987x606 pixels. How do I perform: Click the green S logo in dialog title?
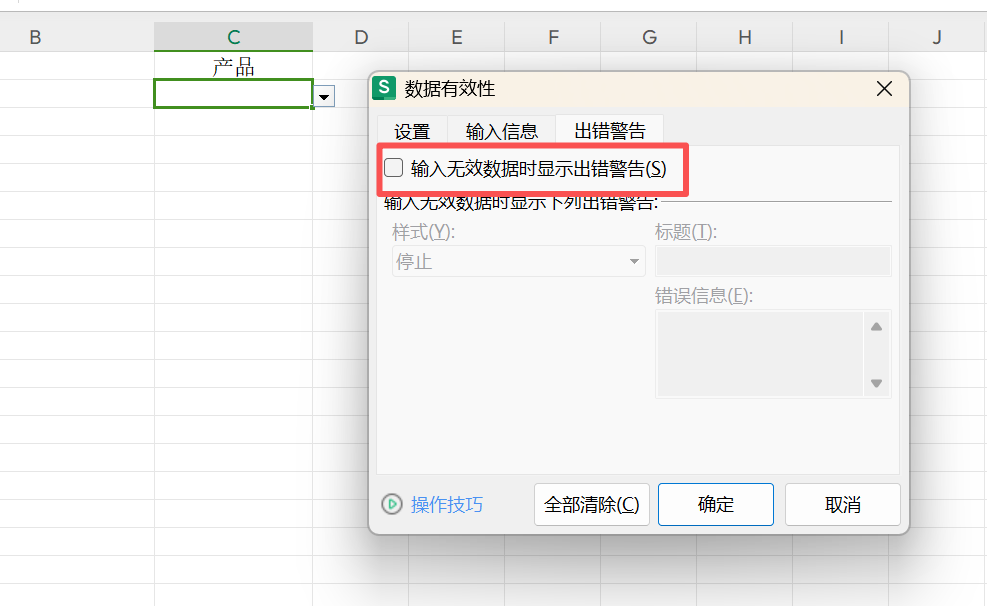(384, 88)
